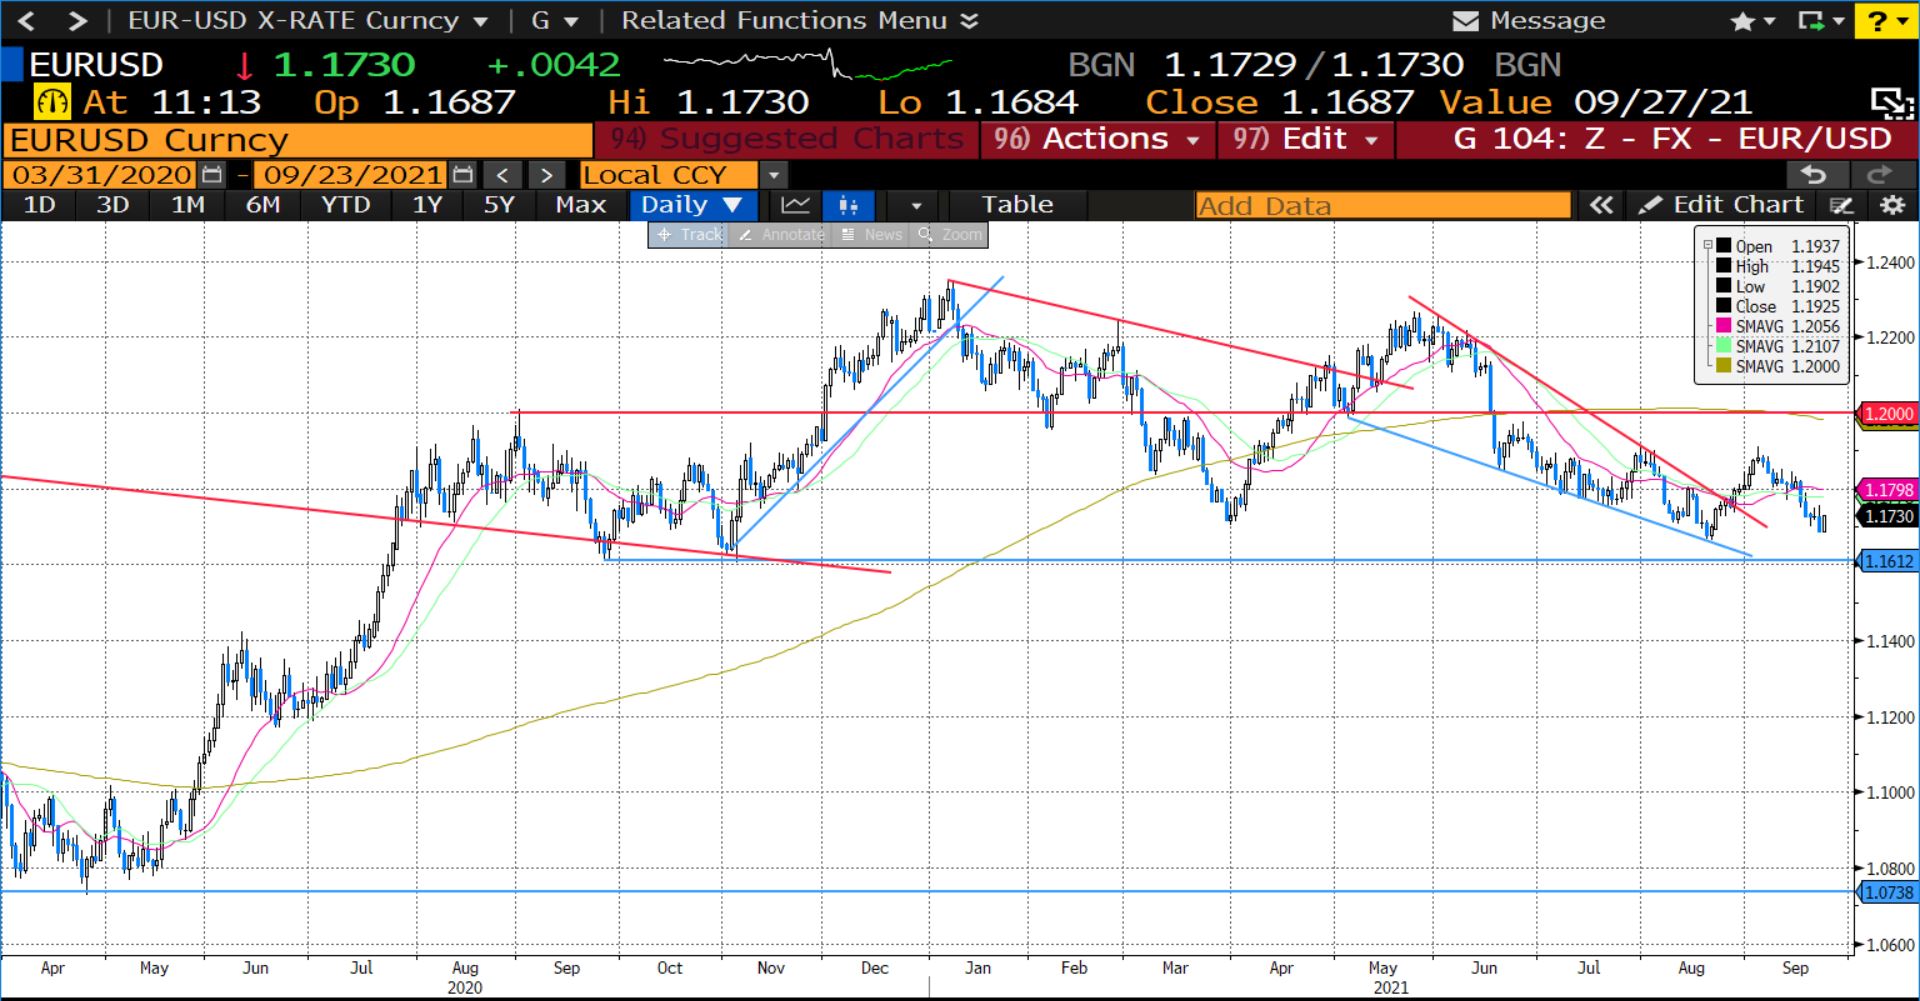
Task: Click the blue 1.0738 axis price label
Action: pos(1887,893)
